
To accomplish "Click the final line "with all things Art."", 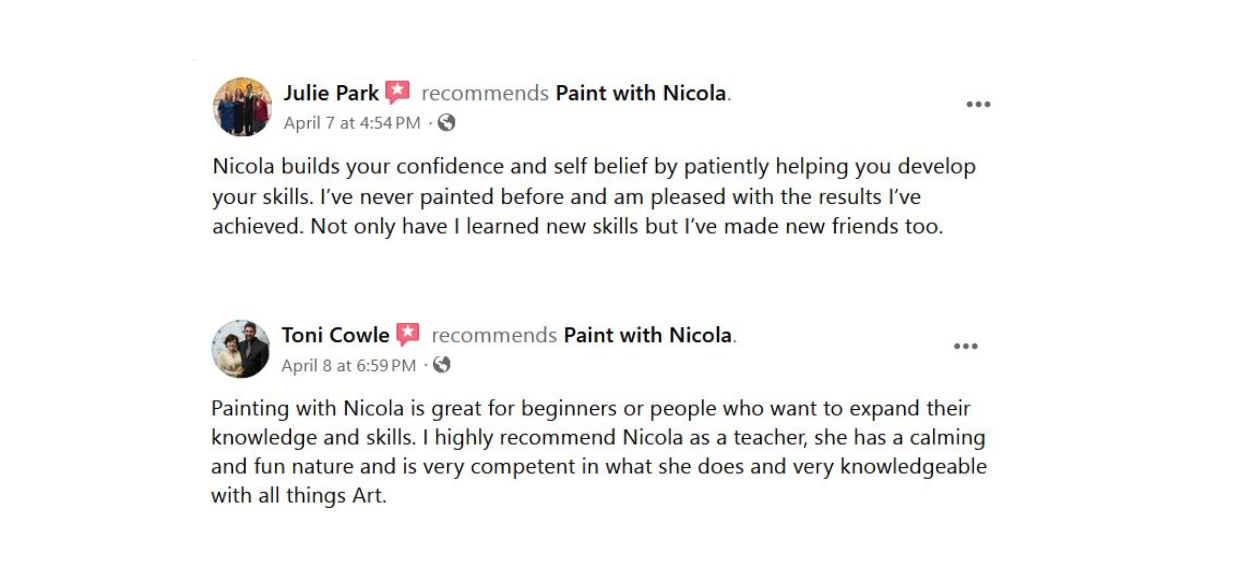I will 298,496.
